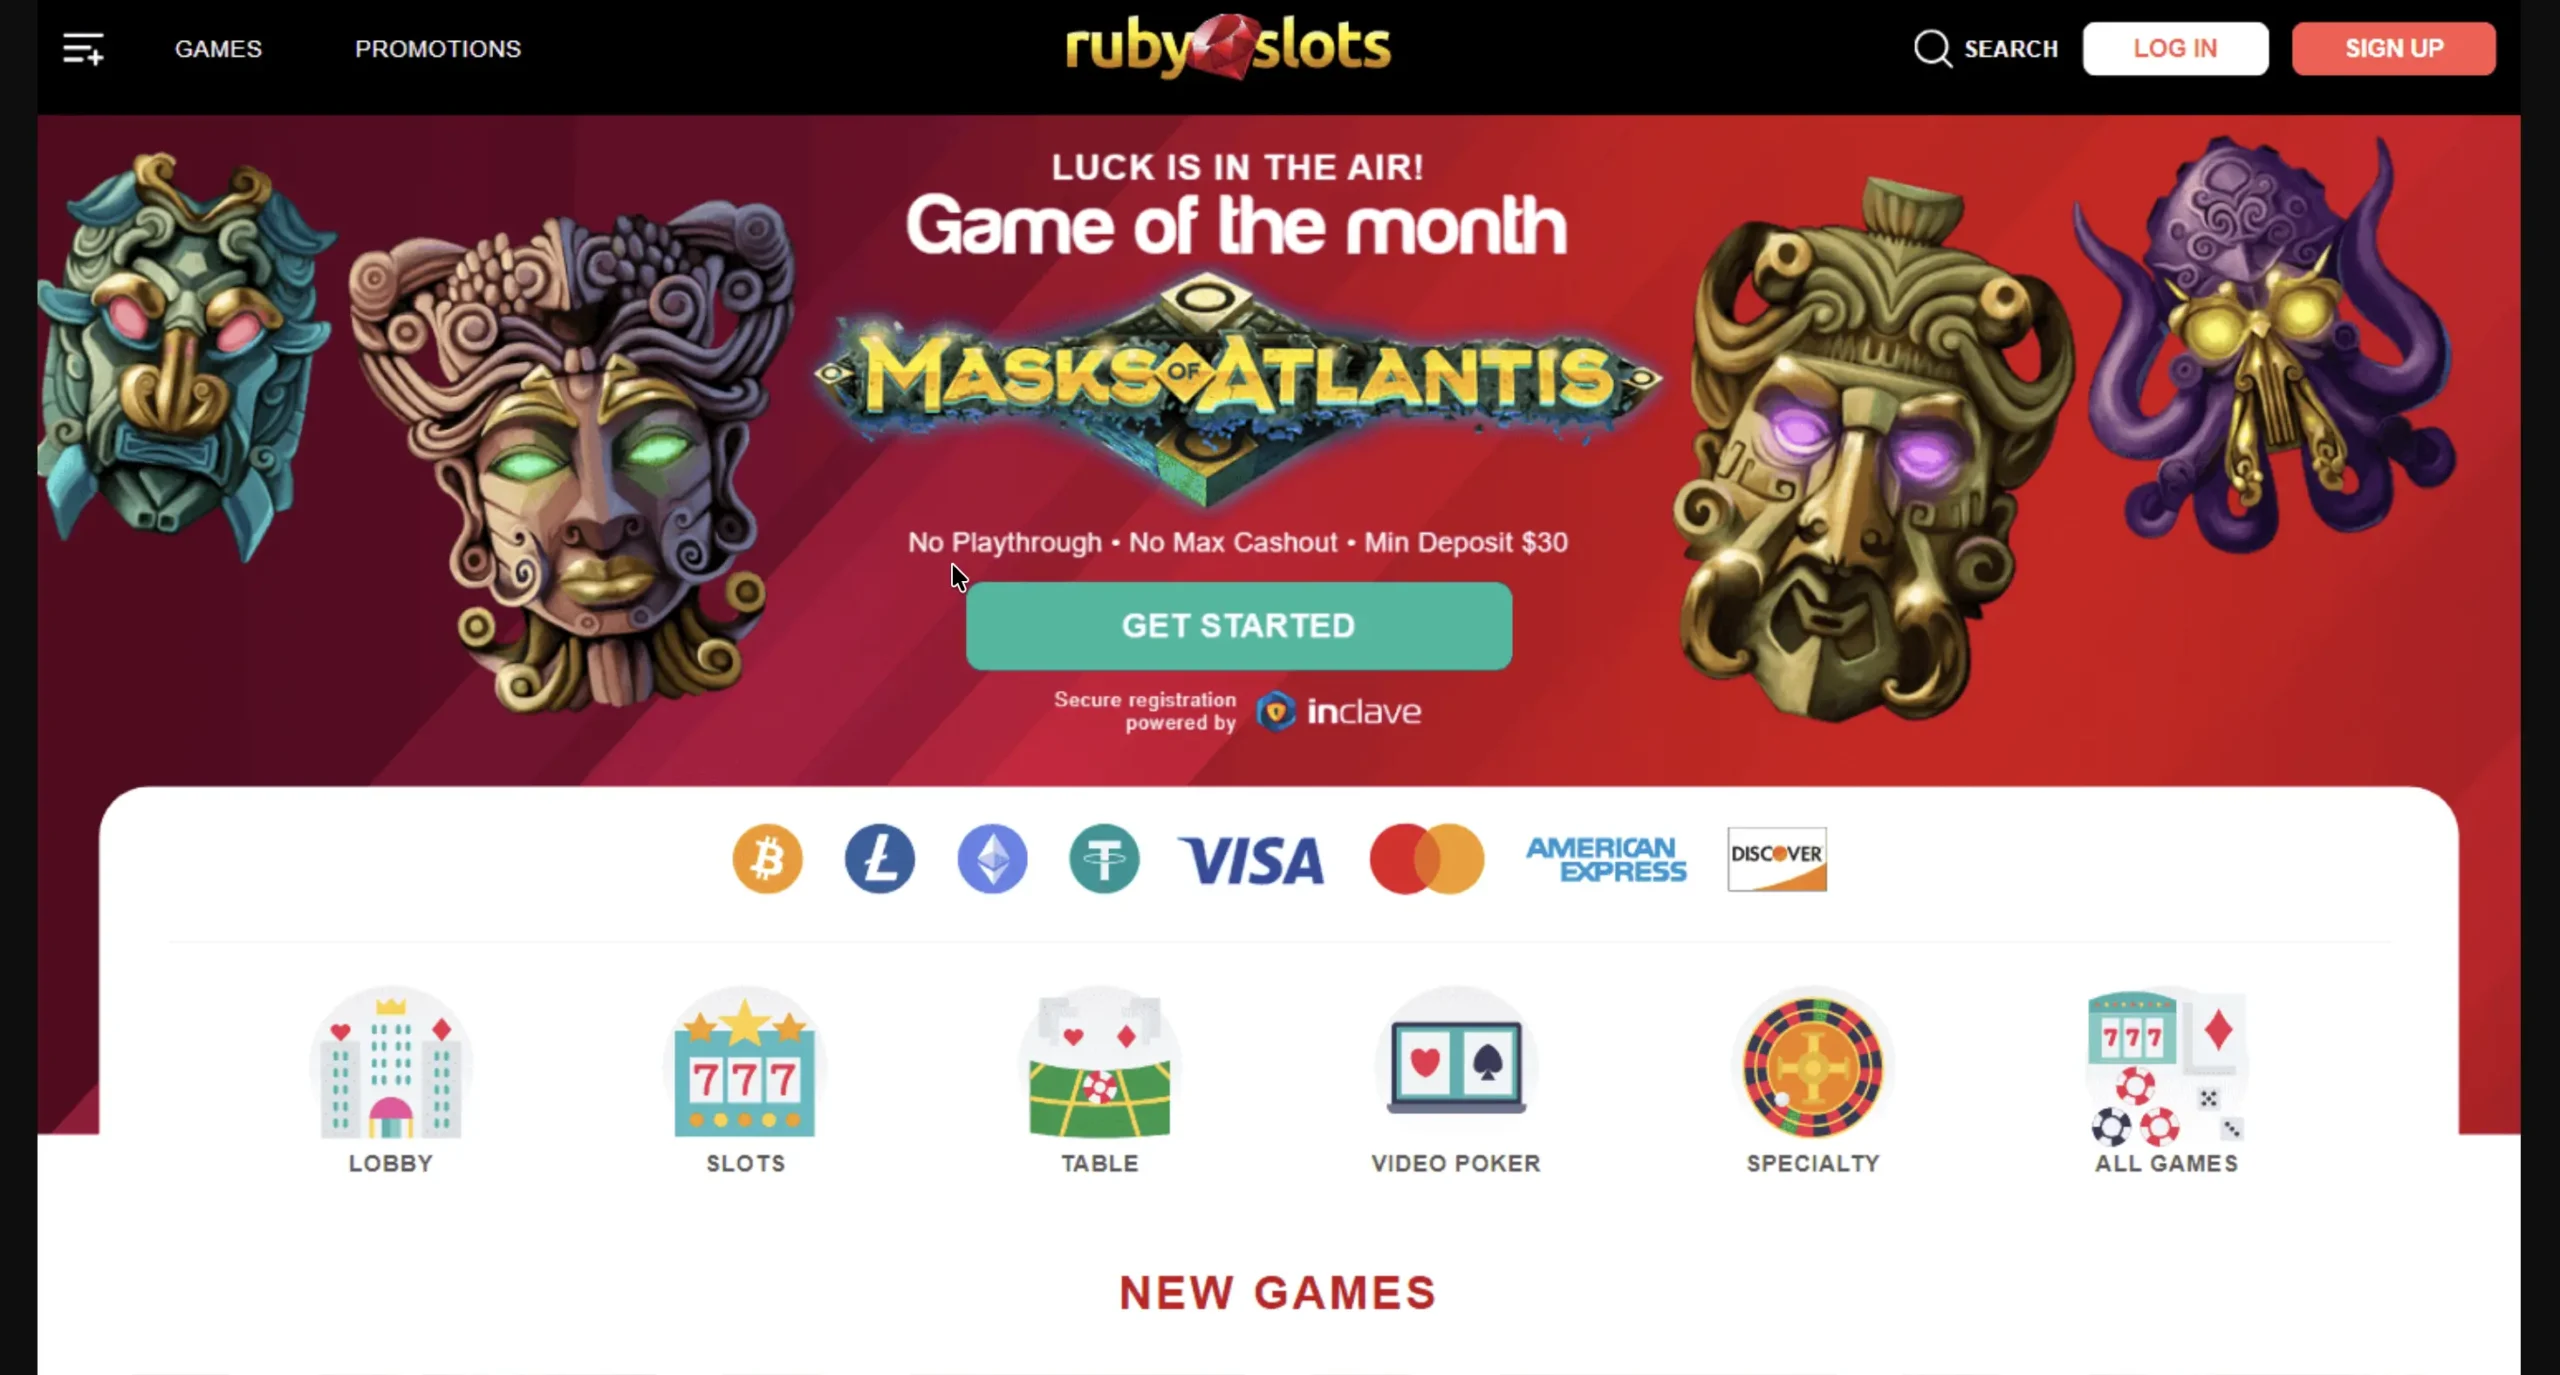This screenshot has width=2560, height=1375.
Task: Select the Tether payment icon
Action: 1104,858
